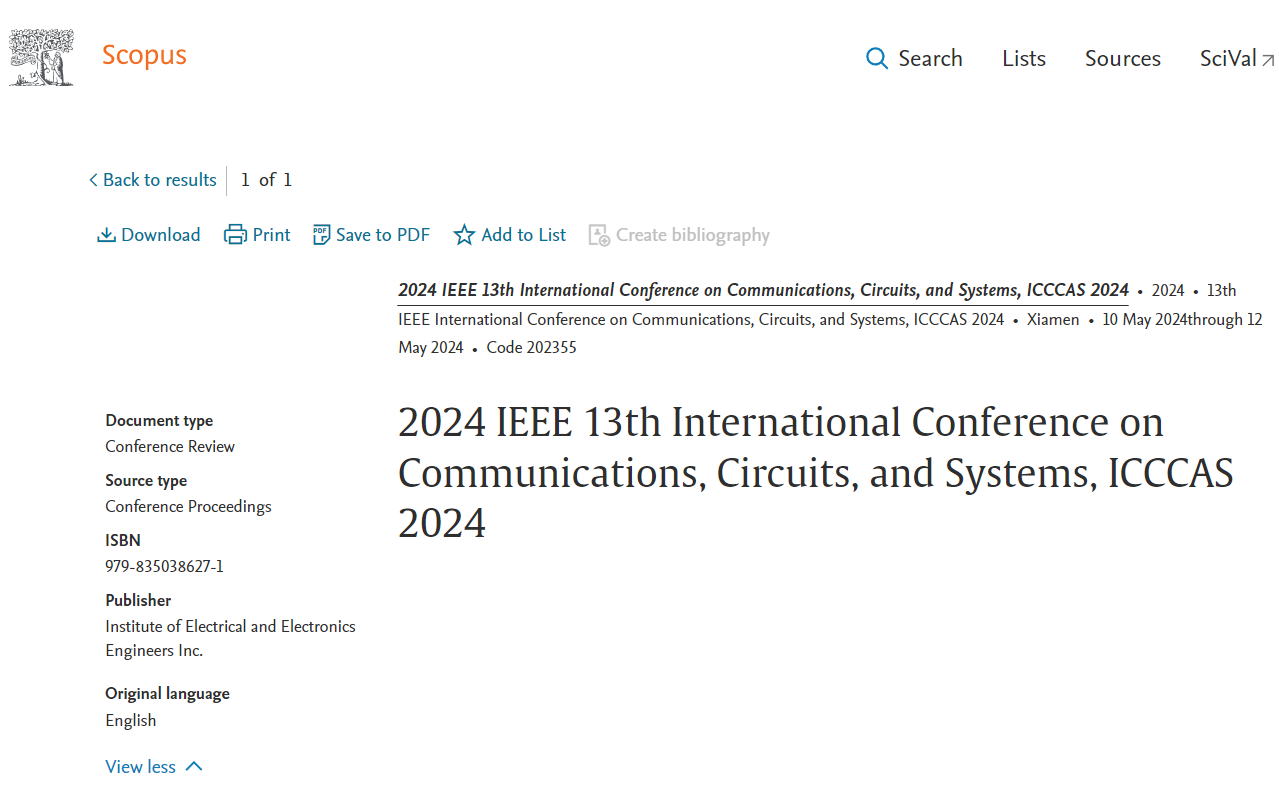Open SciVal external link
This screenshot has height=804, width=1279.
pos(1238,58)
